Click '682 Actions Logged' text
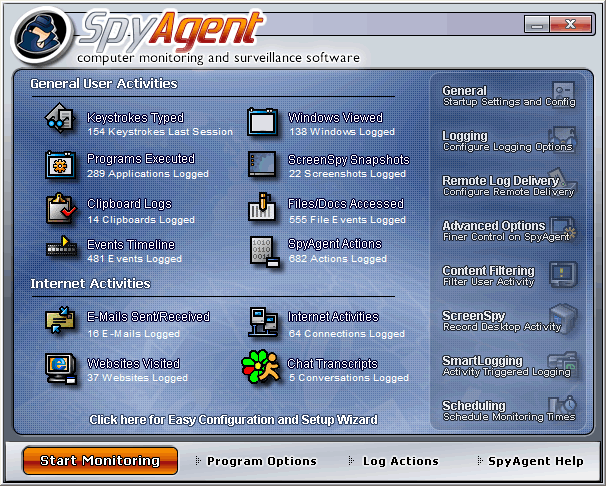606x486 pixels. (338, 259)
